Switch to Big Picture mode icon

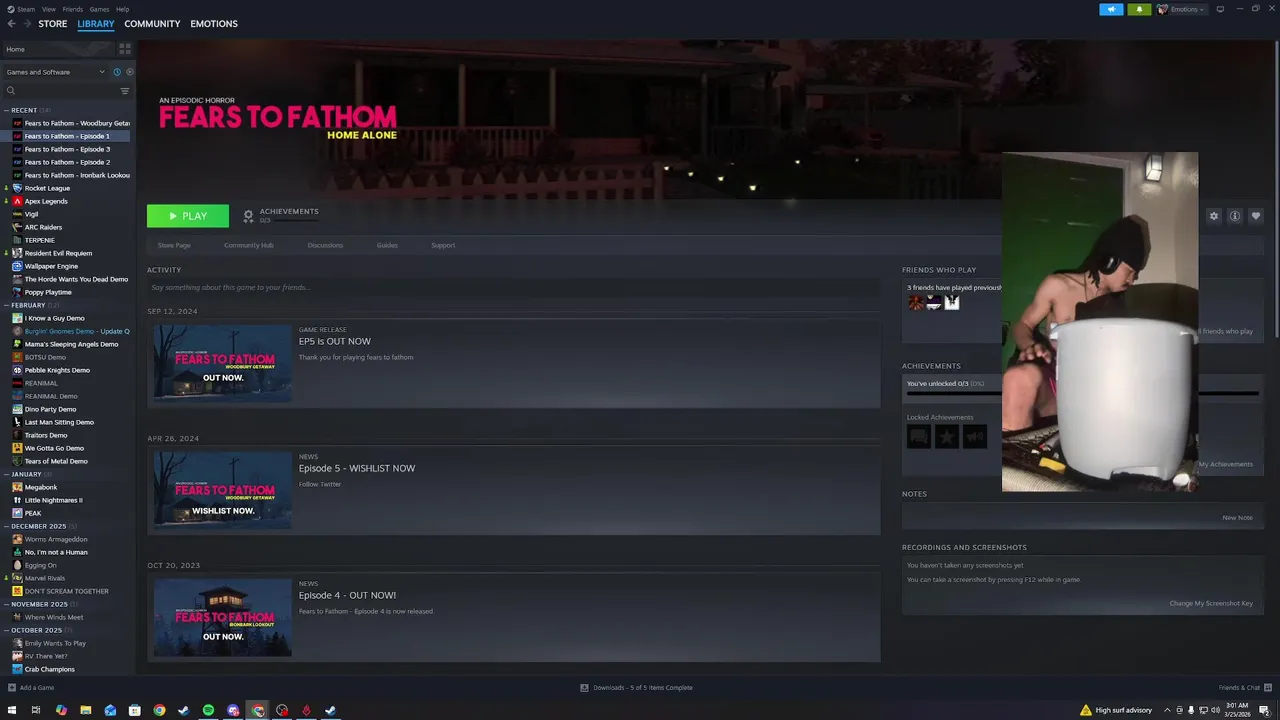pyautogui.click(x=1220, y=9)
